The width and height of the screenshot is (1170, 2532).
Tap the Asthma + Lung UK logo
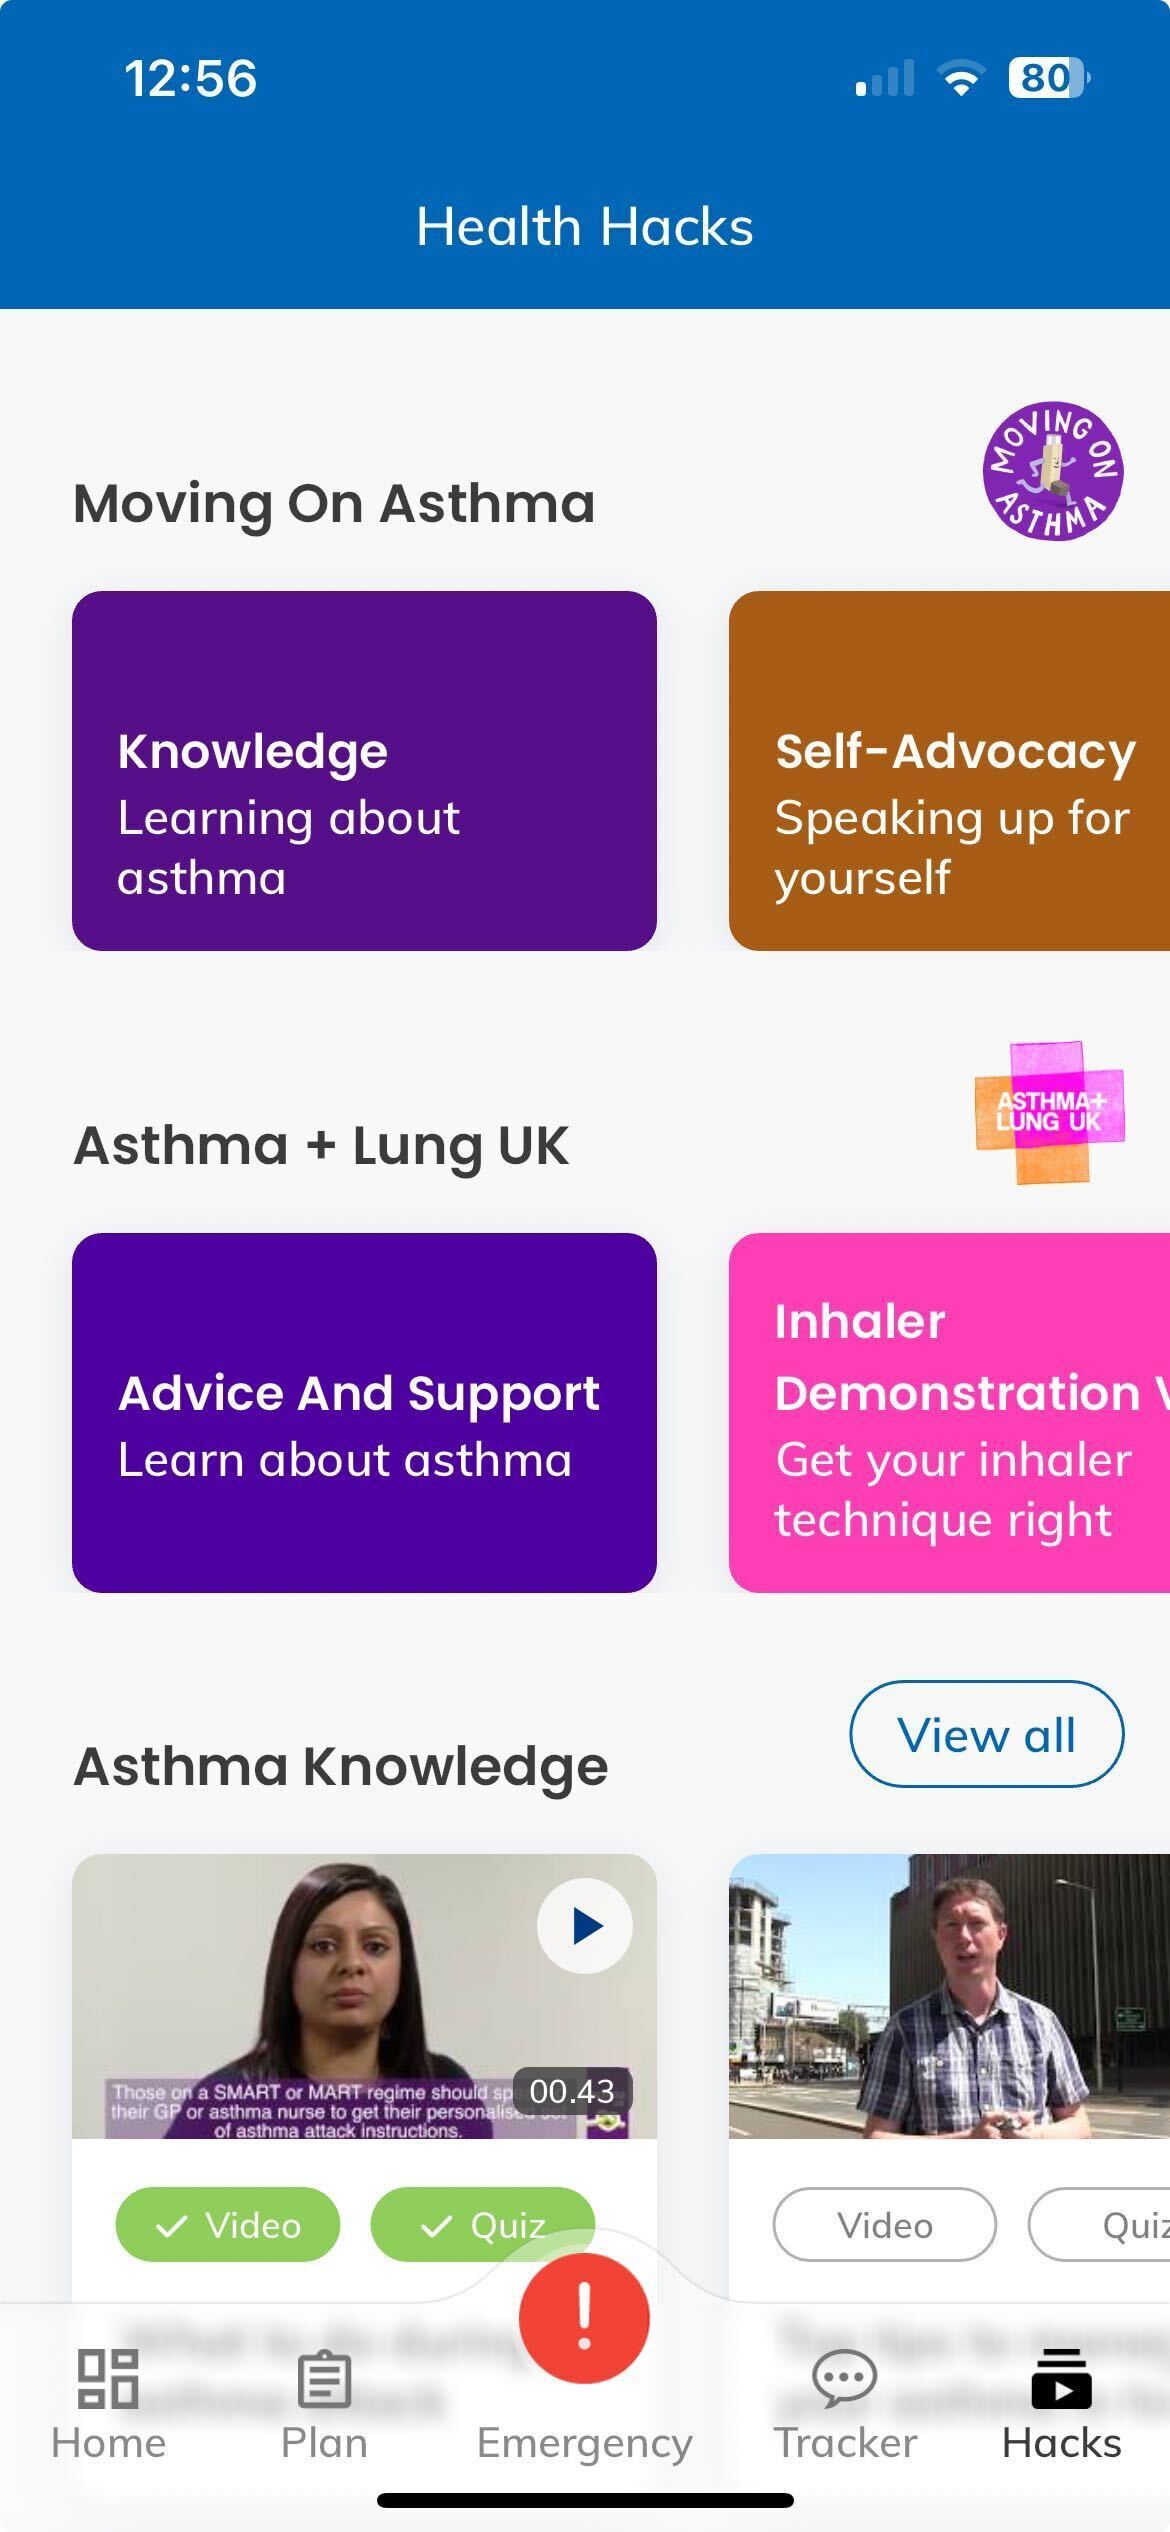point(1050,1112)
